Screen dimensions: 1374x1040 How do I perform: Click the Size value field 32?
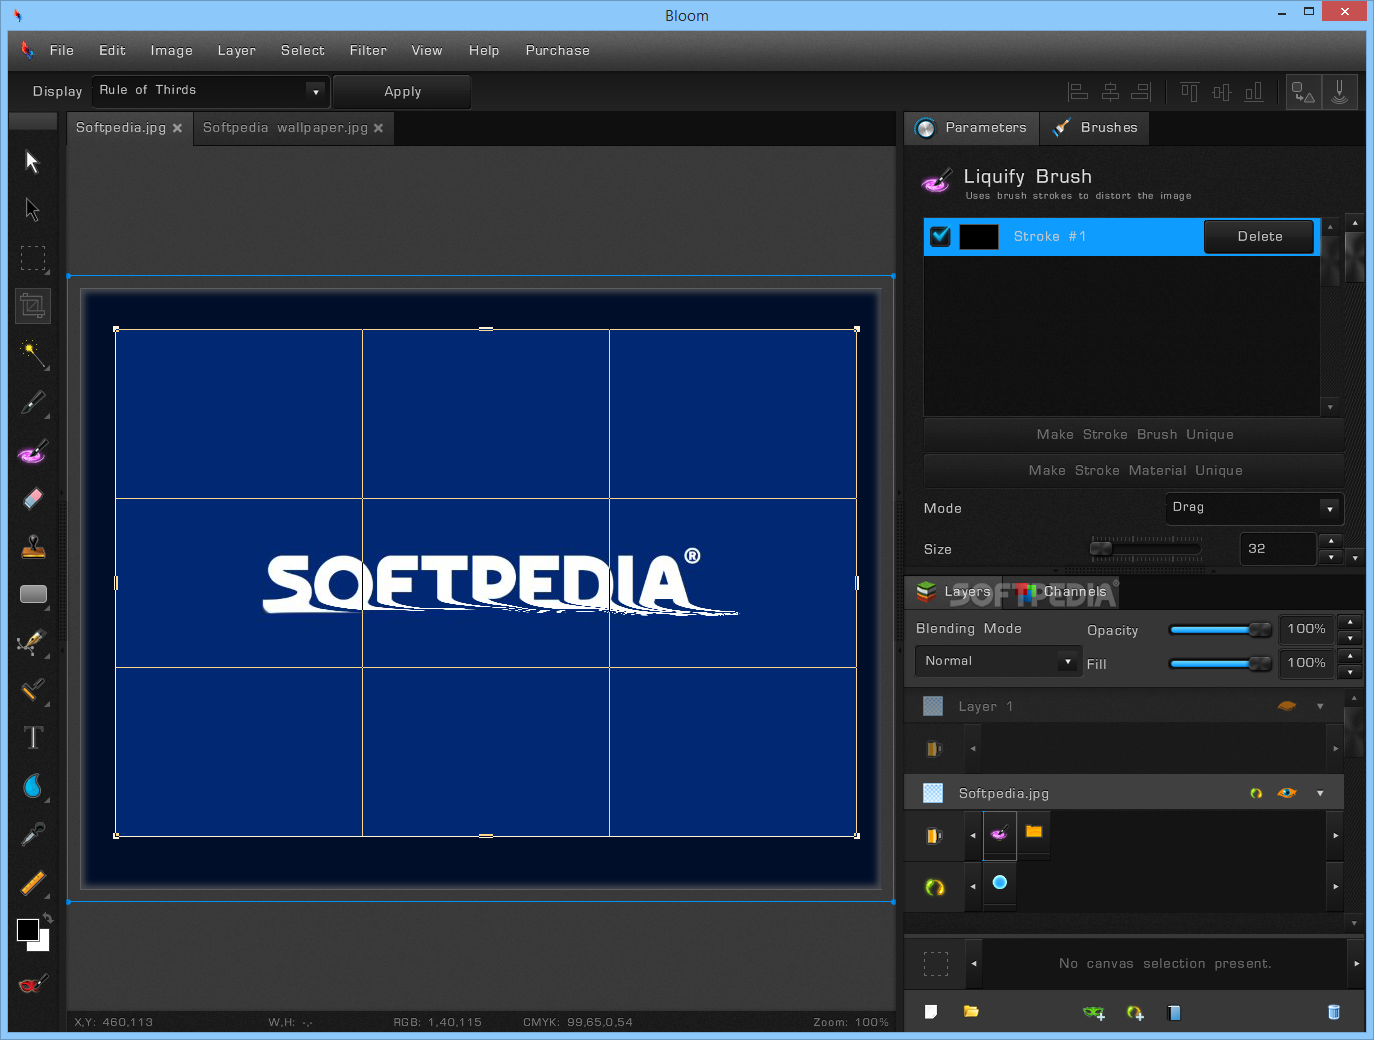point(1278,549)
